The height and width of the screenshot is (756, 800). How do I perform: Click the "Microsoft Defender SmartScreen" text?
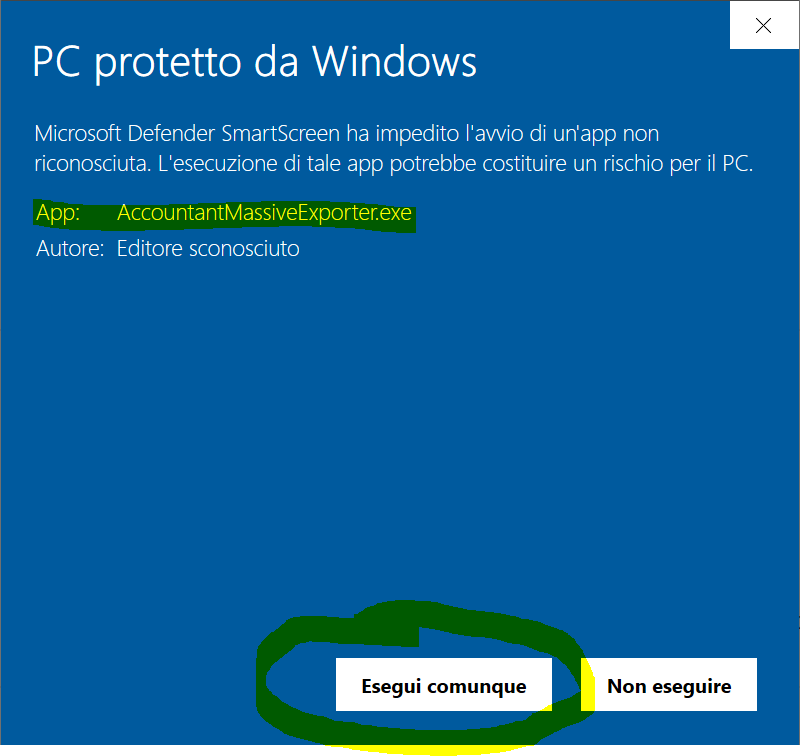187,134
